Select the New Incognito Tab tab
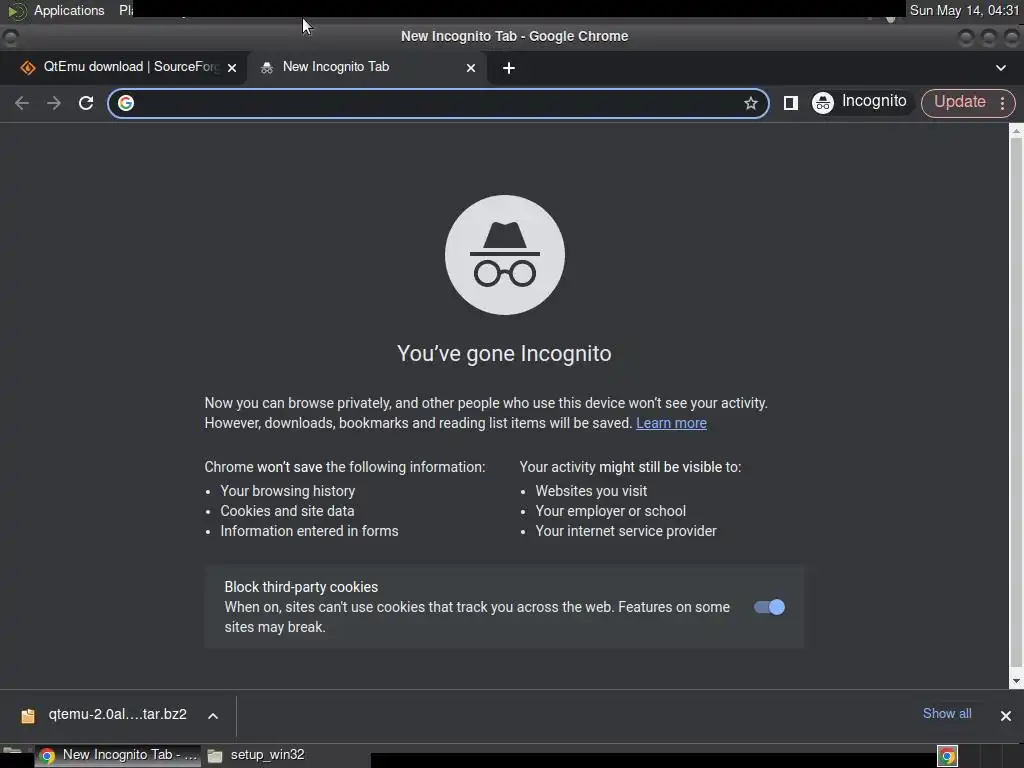Image resolution: width=1024 pixels, height=768 pixels. 366,67
